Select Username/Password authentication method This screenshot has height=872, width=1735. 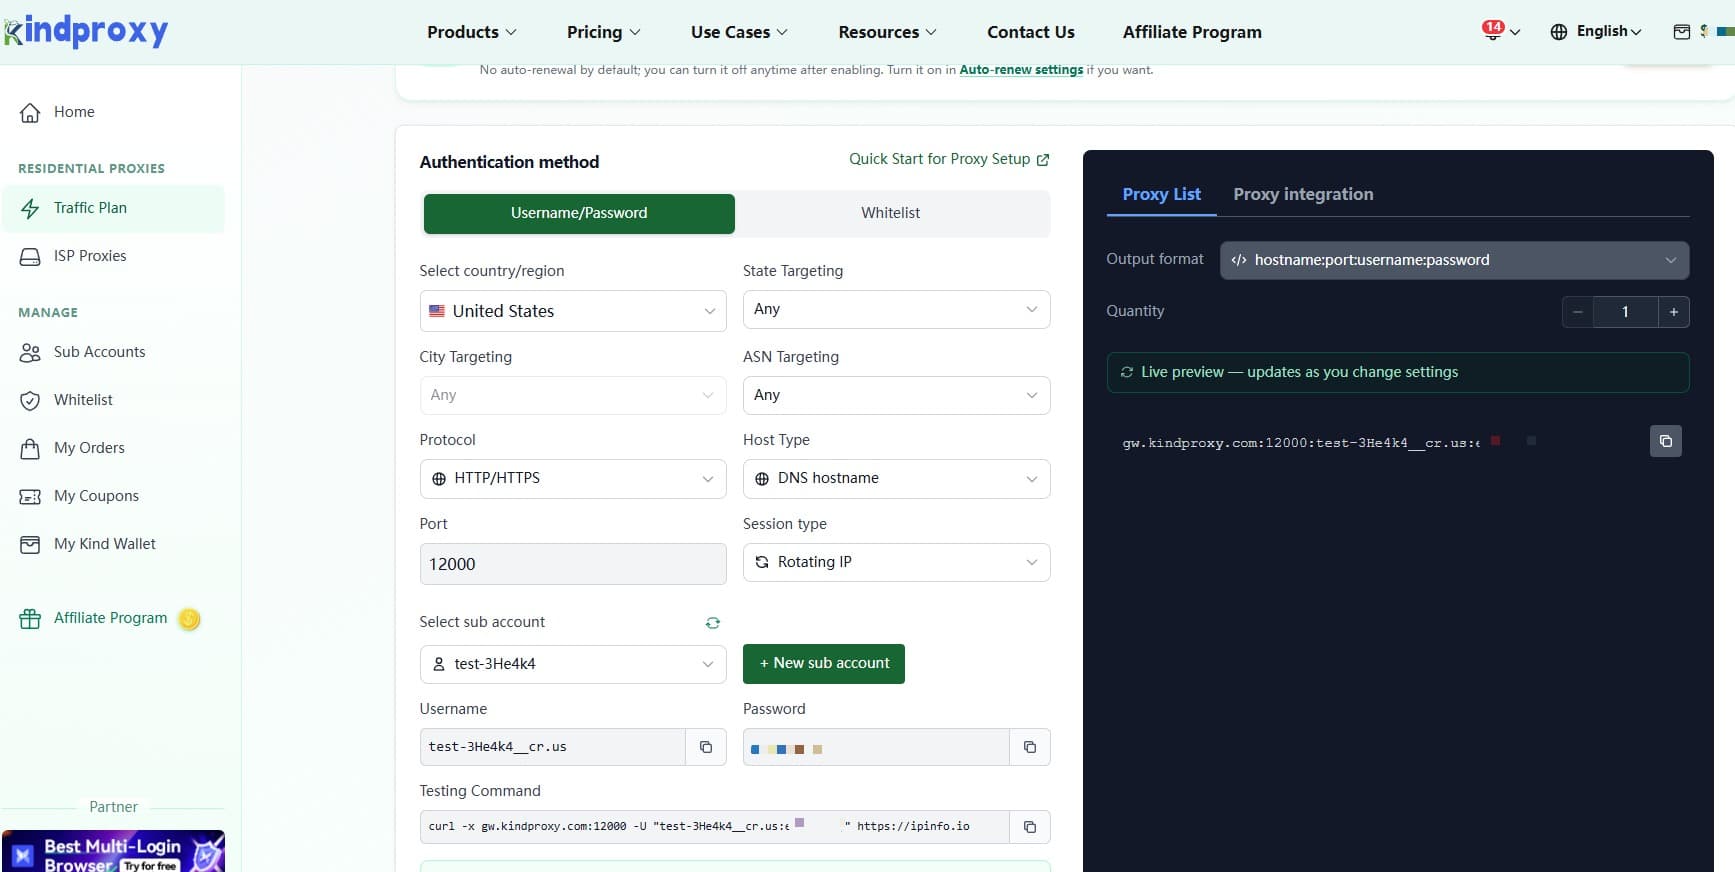579,214
